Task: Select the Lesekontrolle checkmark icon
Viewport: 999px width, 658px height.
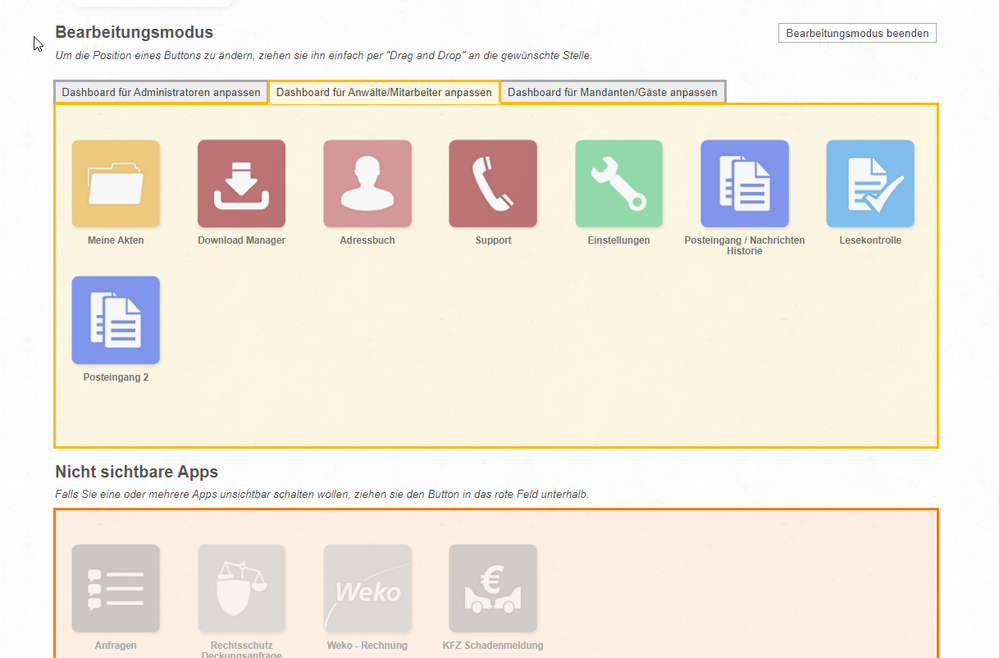Action: point(870,184)
